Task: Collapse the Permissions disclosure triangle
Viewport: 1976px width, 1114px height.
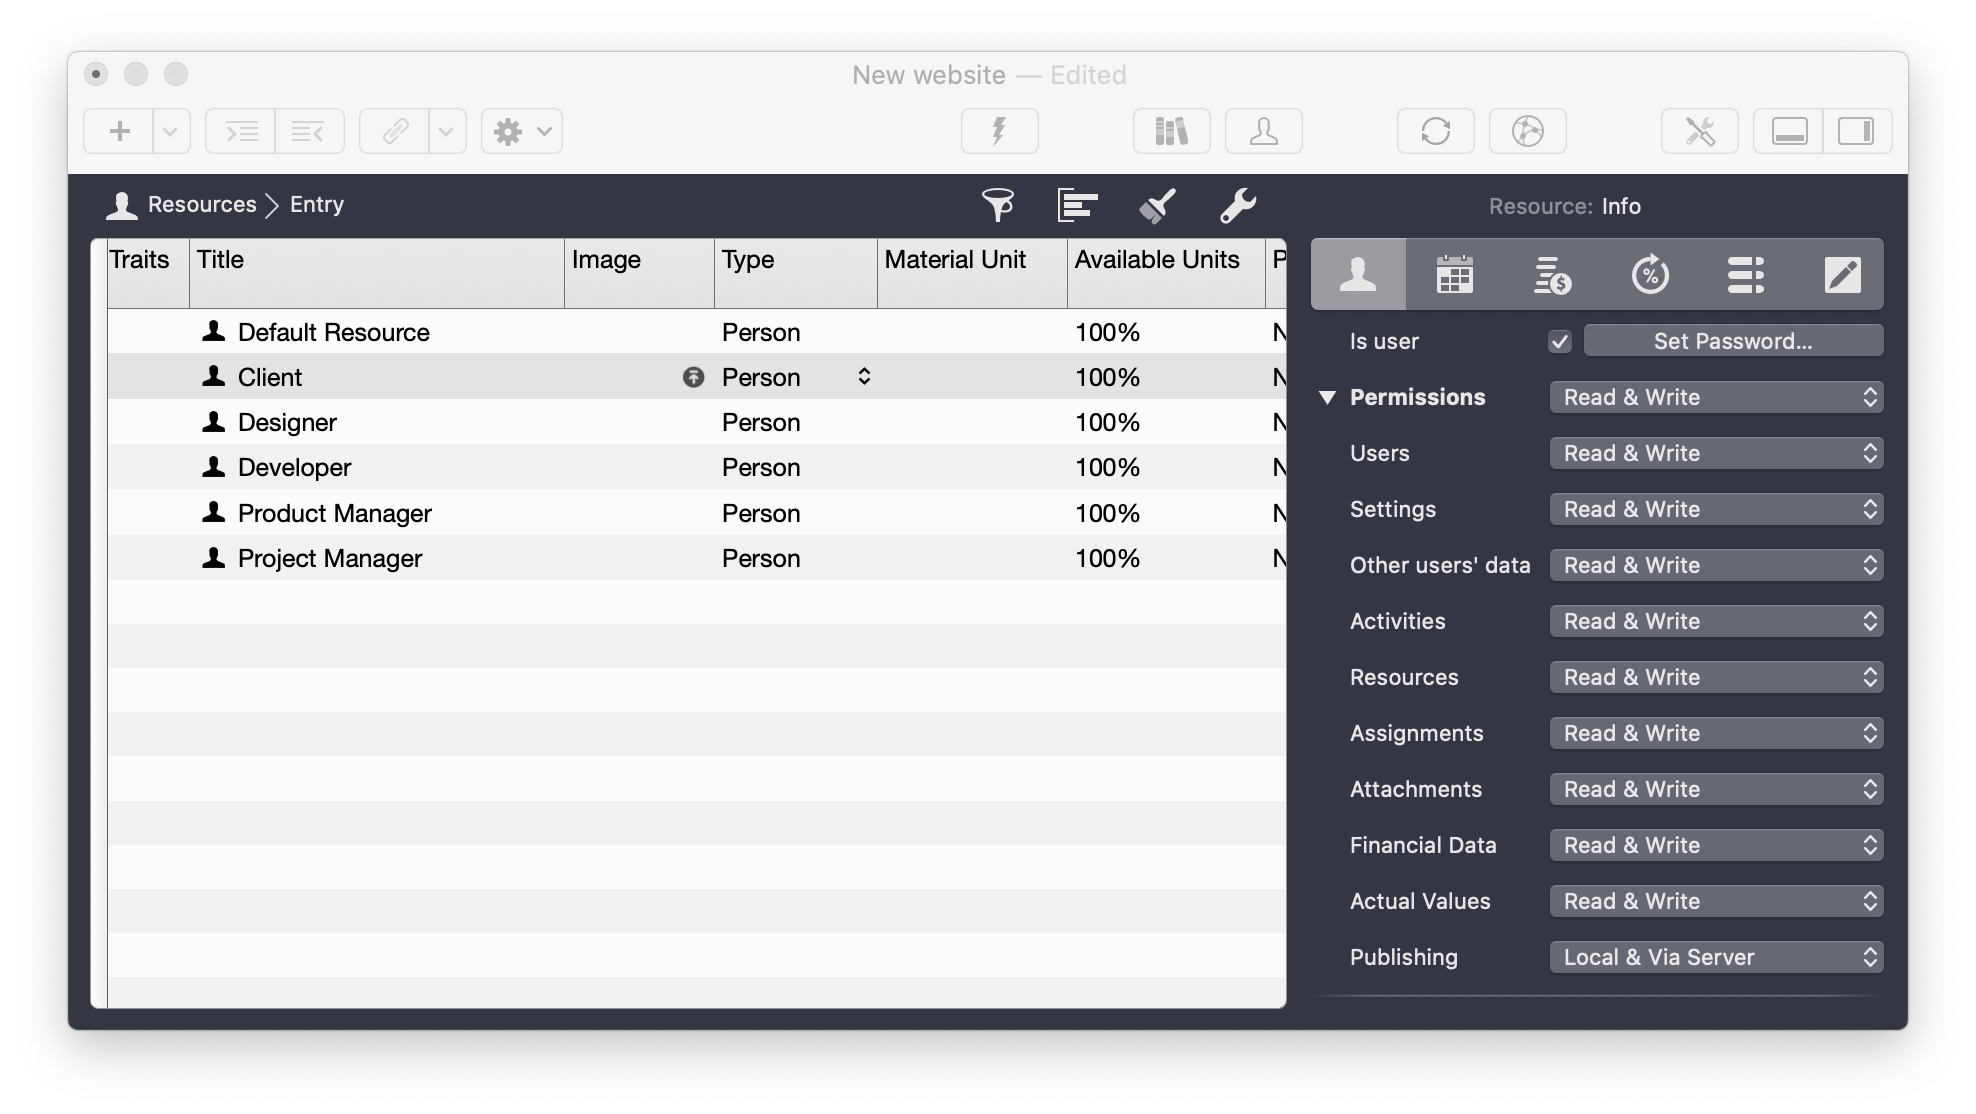Action: point(1327,397)
